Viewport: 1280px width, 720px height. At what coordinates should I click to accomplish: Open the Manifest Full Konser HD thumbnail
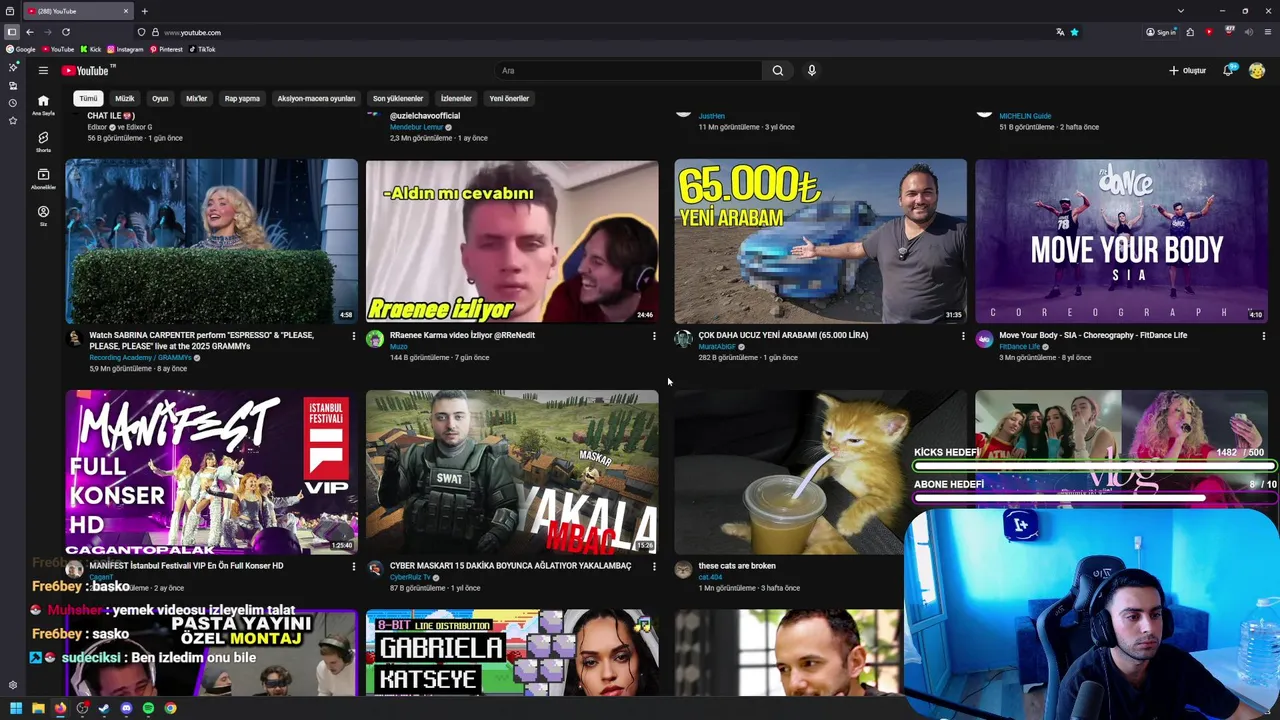[x=211, y=471]
